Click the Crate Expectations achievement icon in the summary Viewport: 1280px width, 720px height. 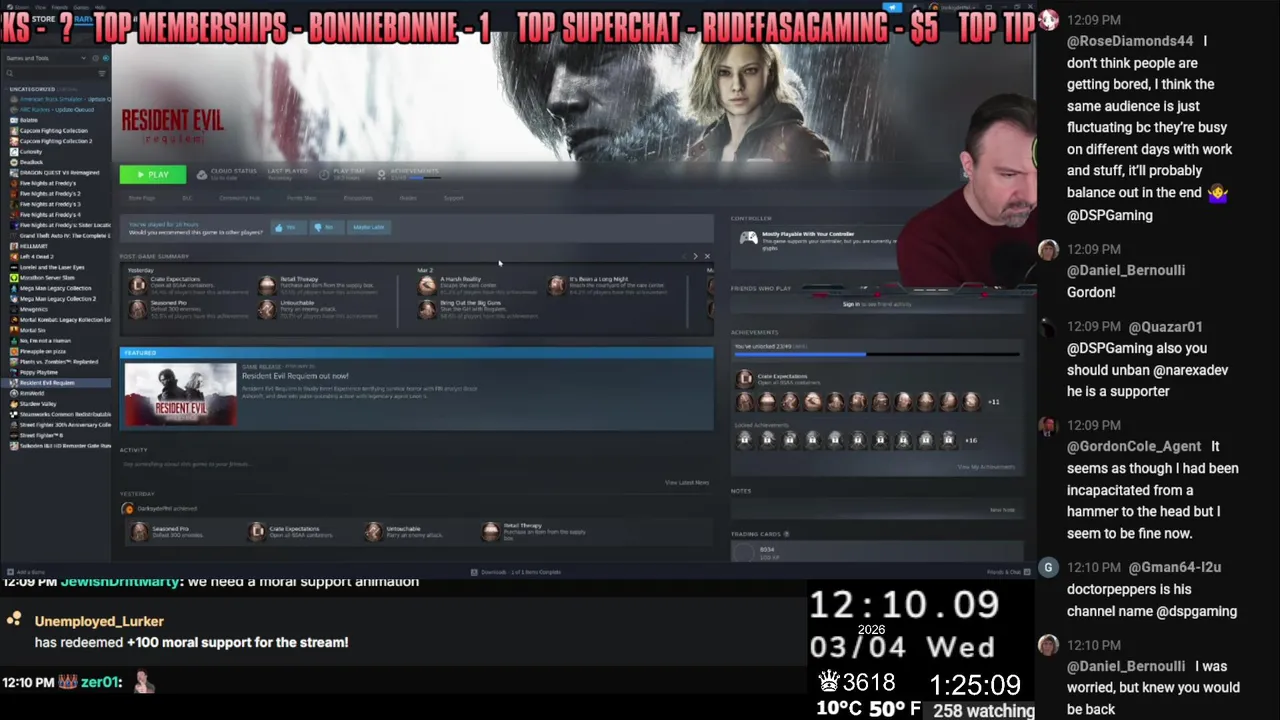coord(137,285)
